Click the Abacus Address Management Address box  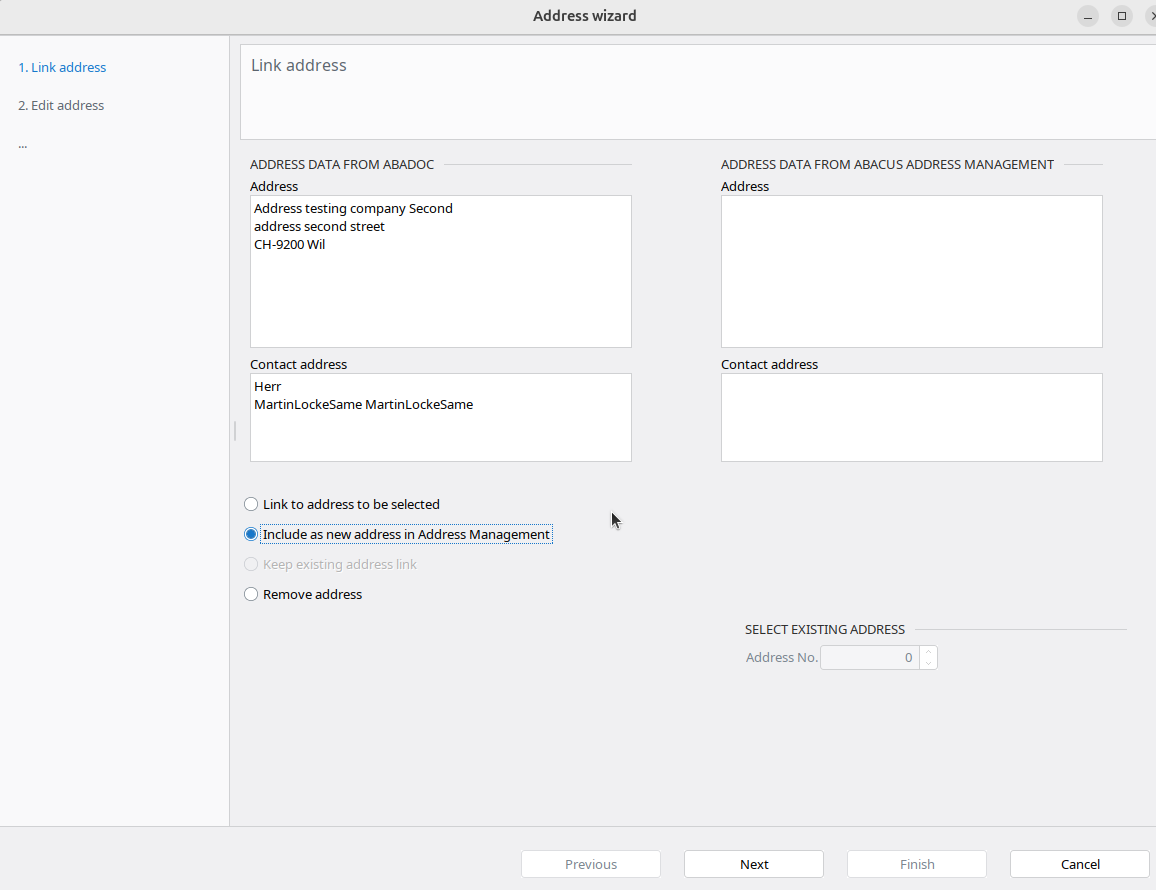pos(911,271)
